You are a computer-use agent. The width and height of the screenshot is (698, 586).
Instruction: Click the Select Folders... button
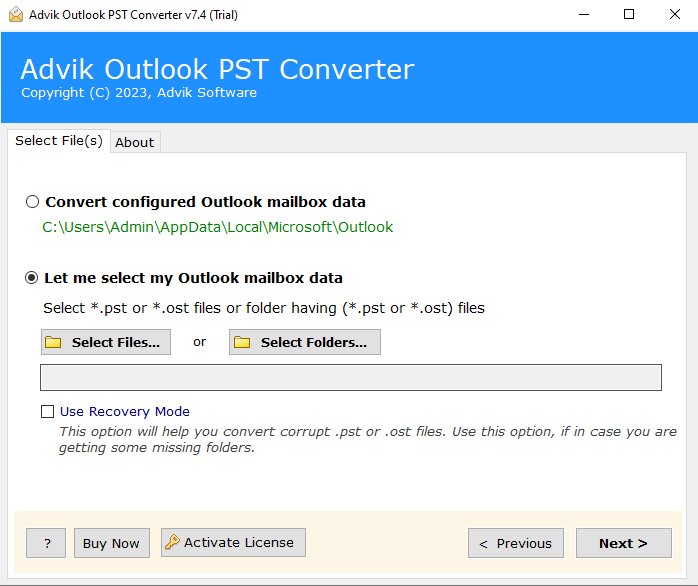(305, 342)
